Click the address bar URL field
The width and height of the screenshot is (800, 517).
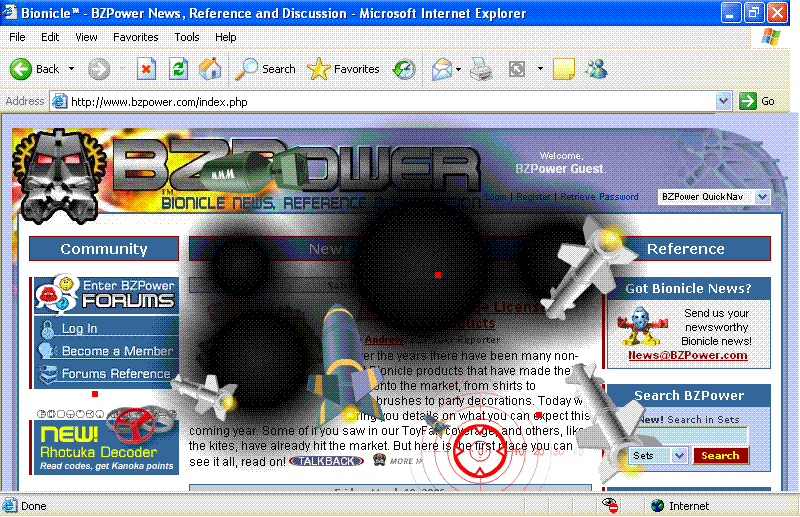tap(390, 102)
